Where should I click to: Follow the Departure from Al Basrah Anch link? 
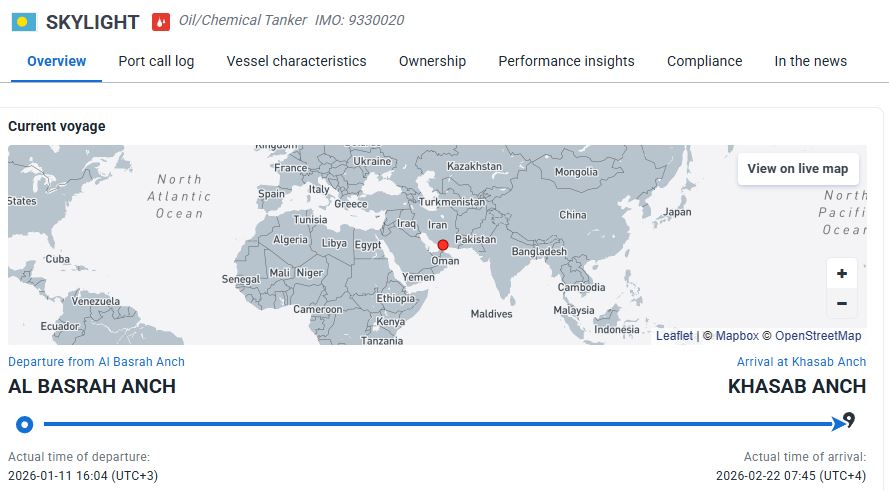[96, 362]
